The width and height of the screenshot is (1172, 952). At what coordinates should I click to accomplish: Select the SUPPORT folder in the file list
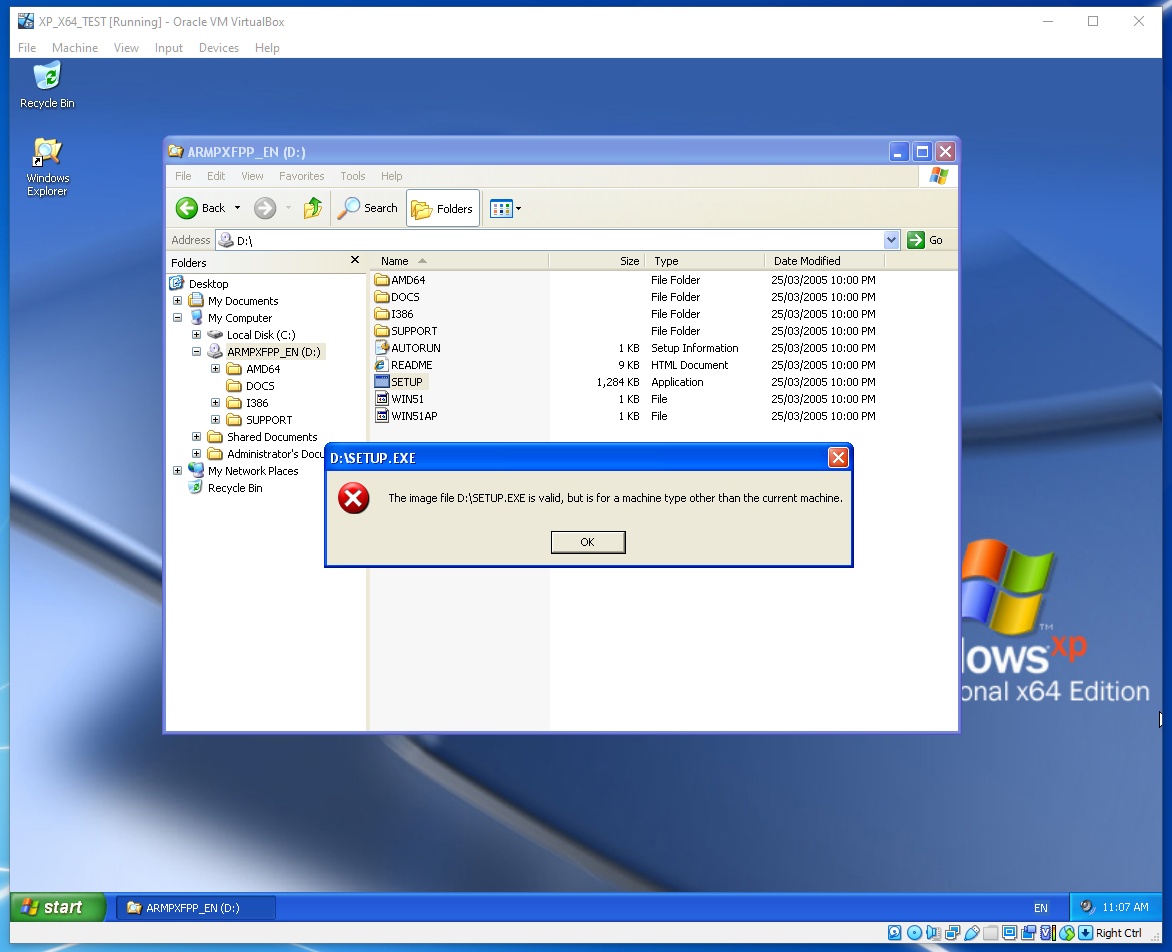[407, 331]
